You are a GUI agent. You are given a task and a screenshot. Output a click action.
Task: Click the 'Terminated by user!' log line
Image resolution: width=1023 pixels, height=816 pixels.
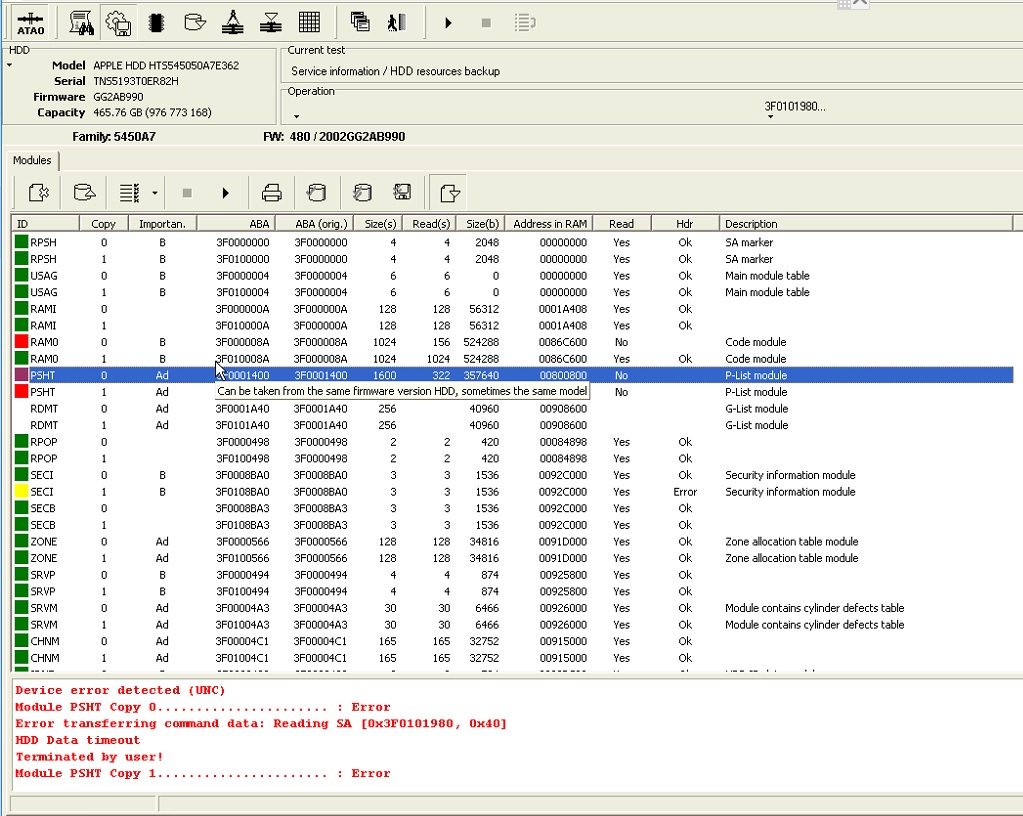[x=89, y=757]
